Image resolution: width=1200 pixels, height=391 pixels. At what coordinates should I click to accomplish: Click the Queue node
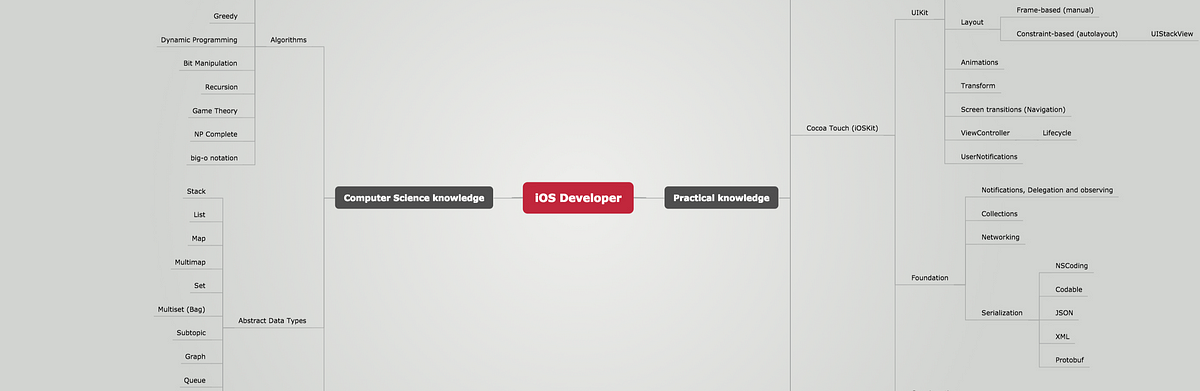point(194,380)
